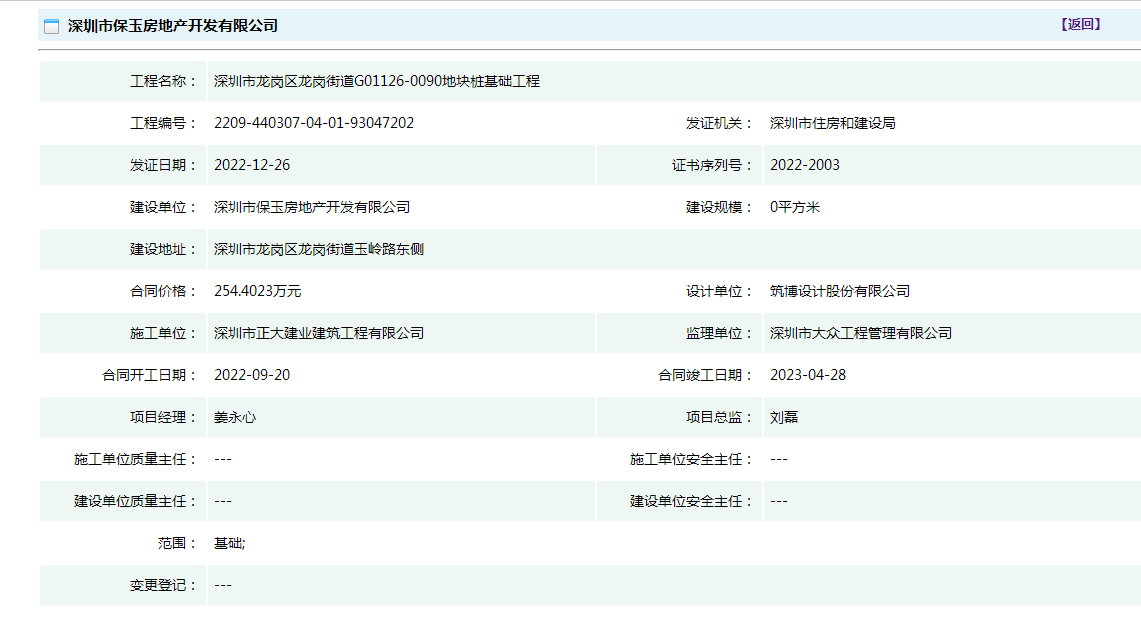This screenshot has height=619, width=1141.
Task: Select contractor 深圳市正大建业建筑工程有限公司
Action: (319, 333)
